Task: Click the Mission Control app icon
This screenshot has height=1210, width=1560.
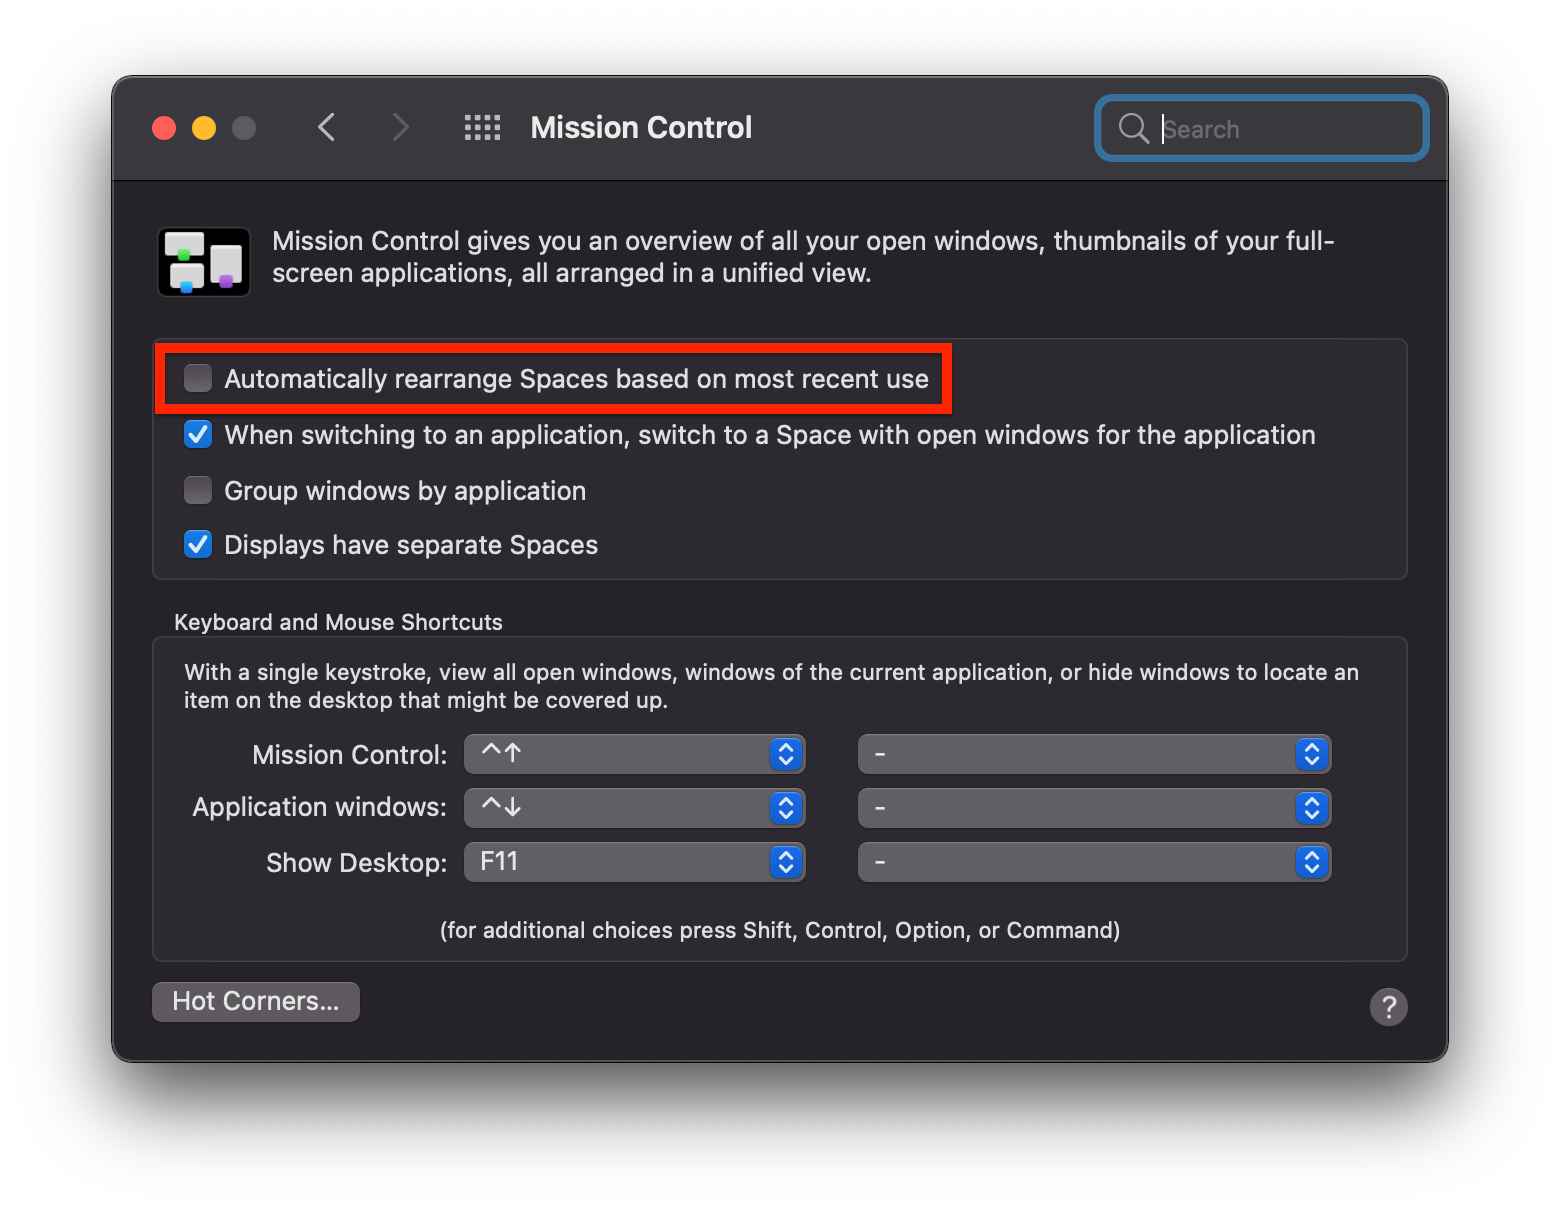Action: click(x=204, y=262)
